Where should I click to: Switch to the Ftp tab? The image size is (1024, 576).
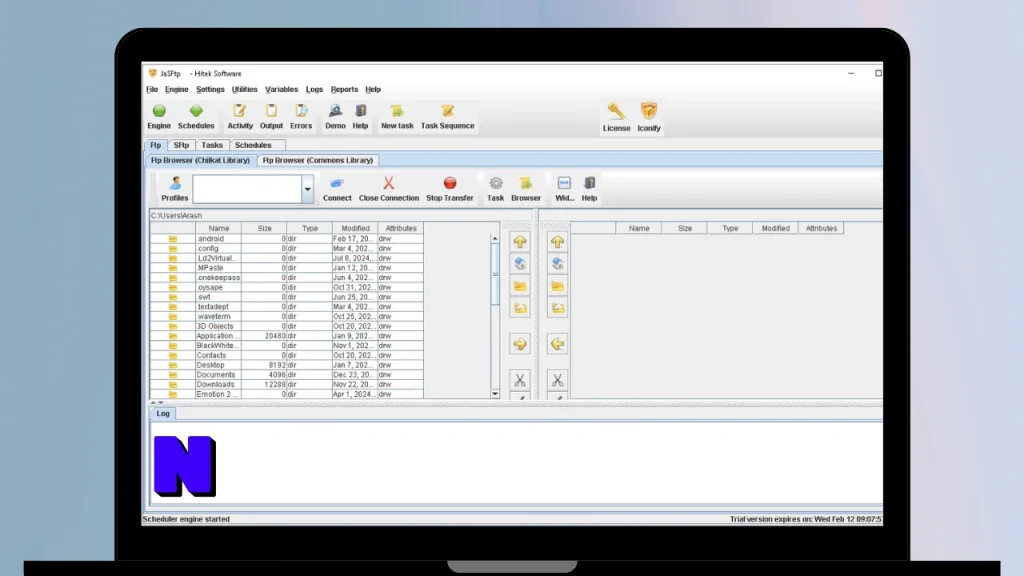click(x=155, y=145)
